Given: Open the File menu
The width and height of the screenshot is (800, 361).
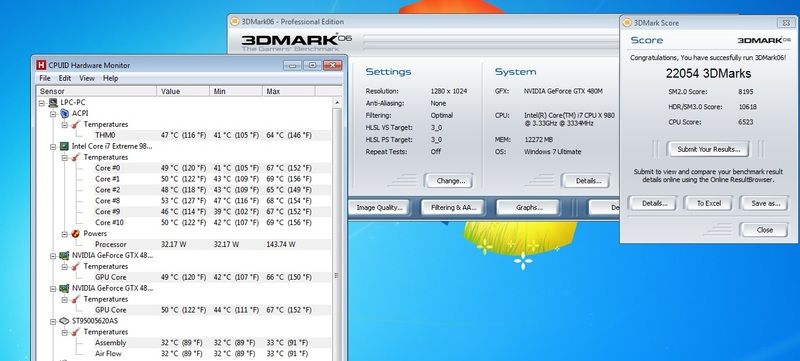Looking at the screenshot, I should tap(45, 78).
